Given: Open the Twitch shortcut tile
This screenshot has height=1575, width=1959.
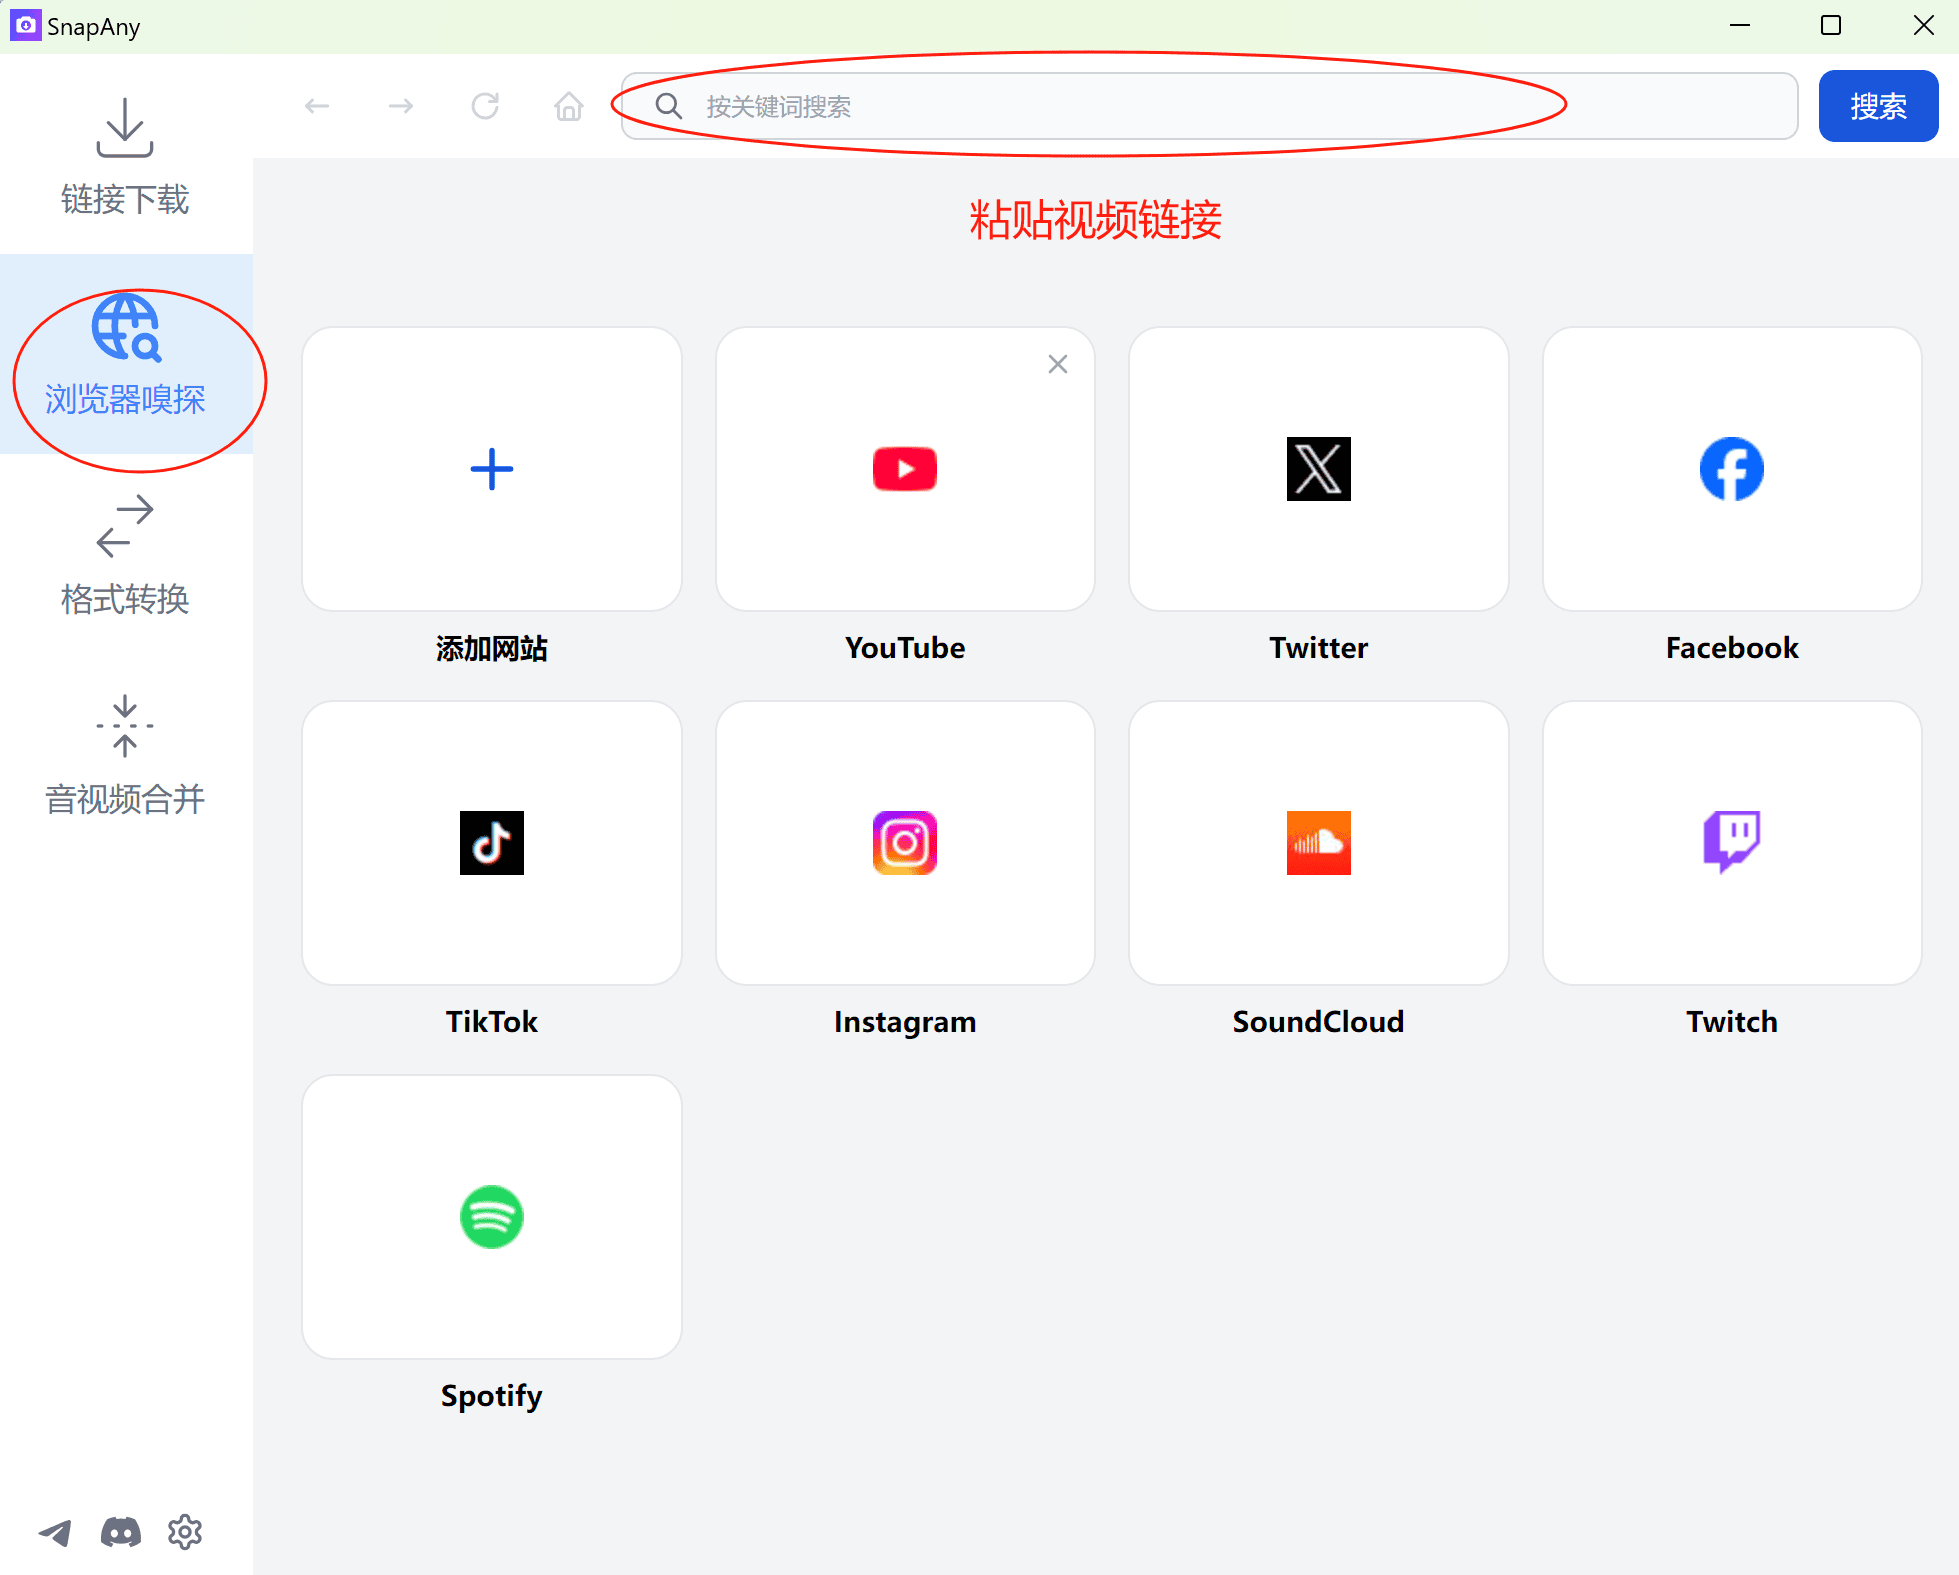Looking at the screenshot, I should point(1731,843).
